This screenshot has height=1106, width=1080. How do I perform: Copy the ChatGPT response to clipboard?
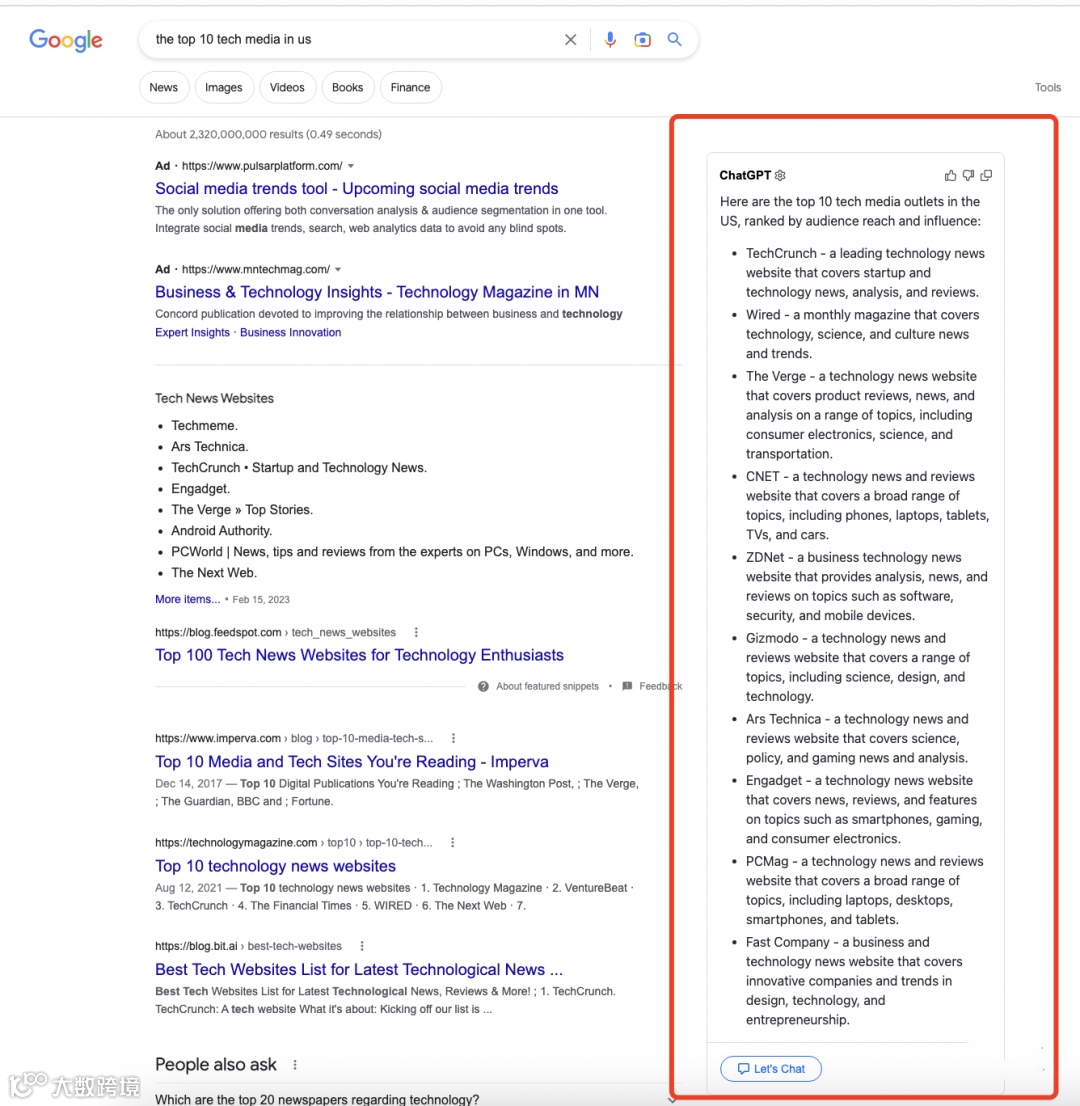[x=986, y=175]
